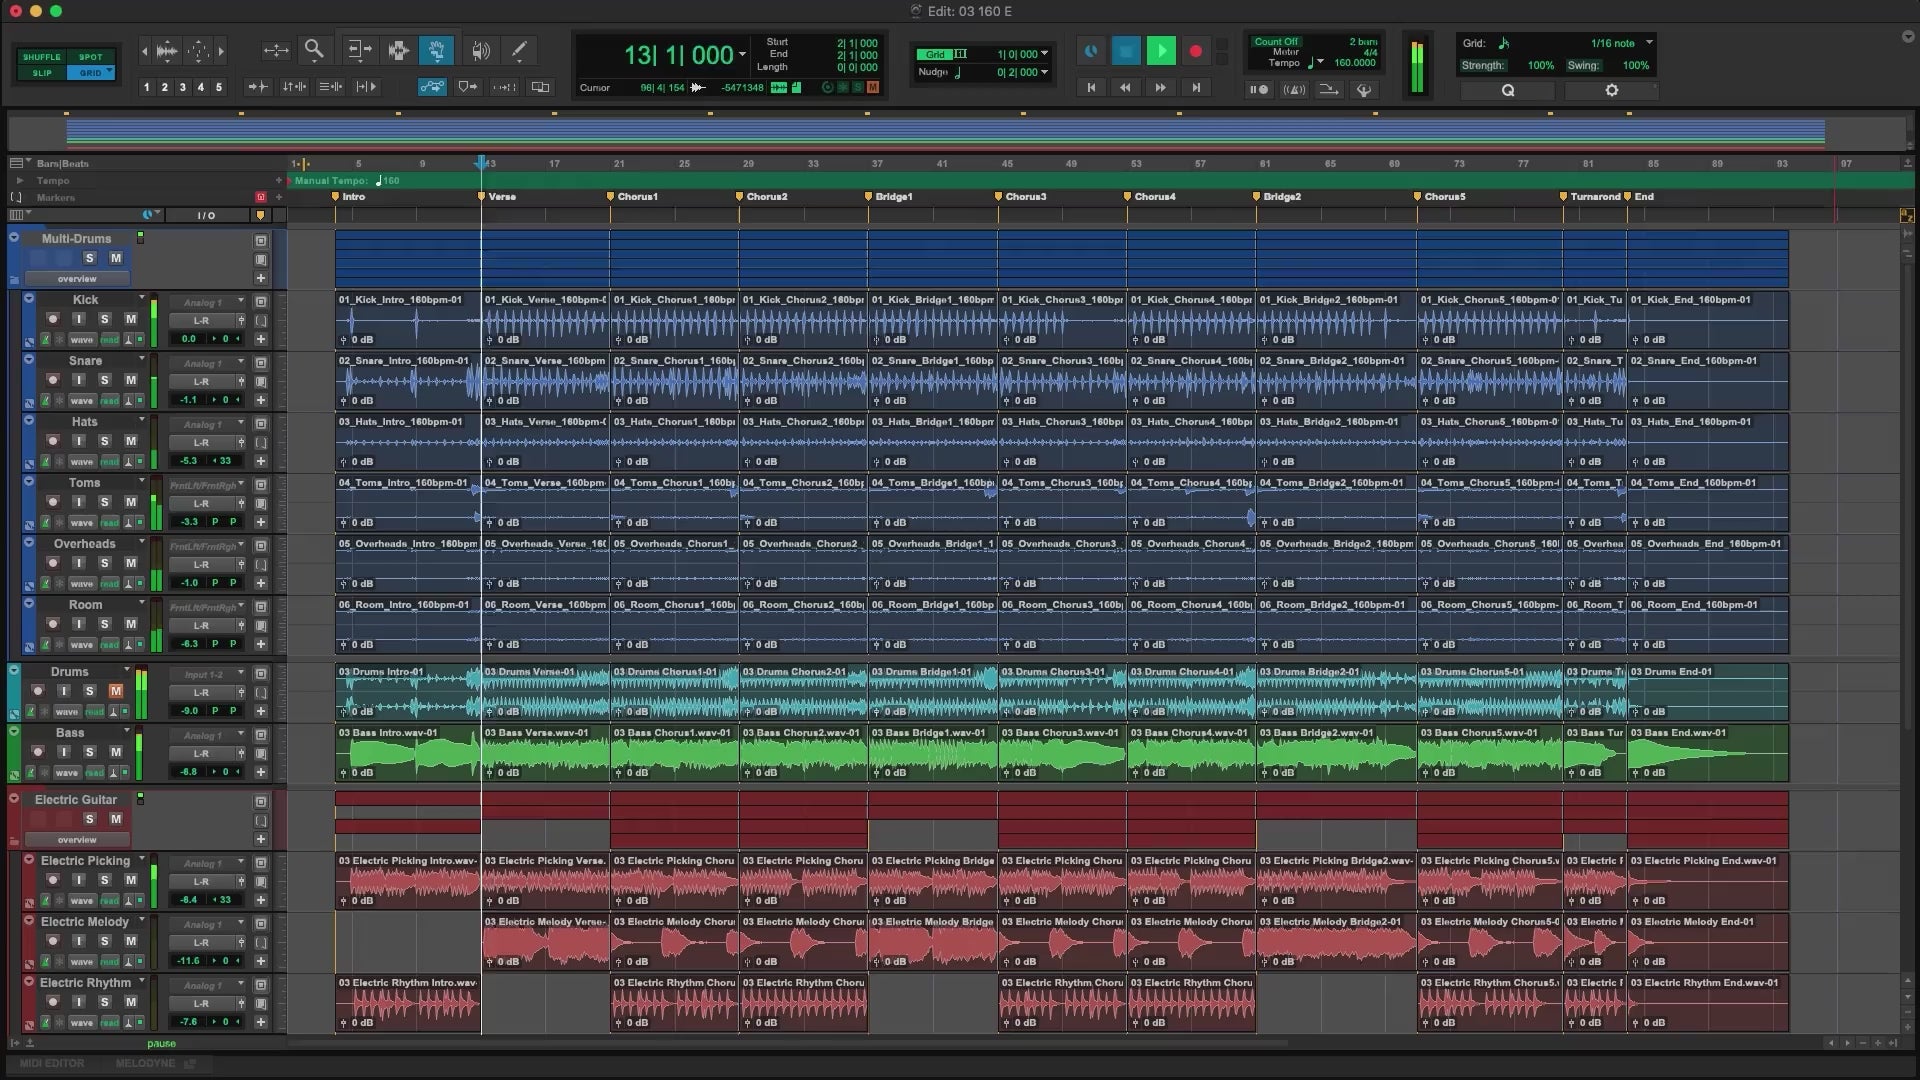The width and height of the screenshot is (1920, 1080).
Task: Switch to Slip edit mode
Action: [42, 73]
